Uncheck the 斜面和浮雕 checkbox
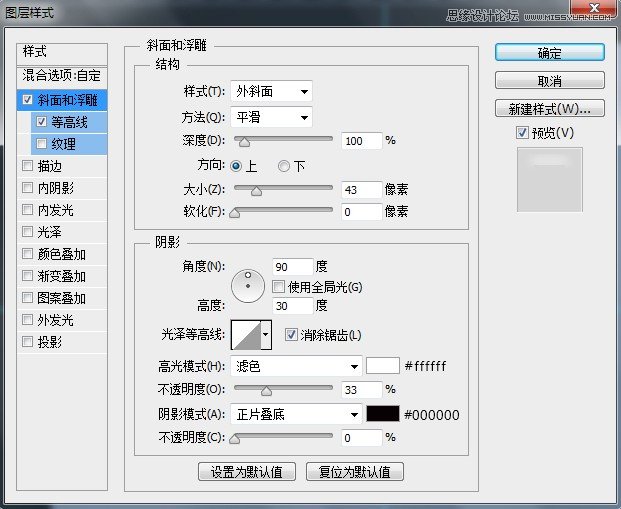The height and width of the screenshot is (509, 621). click(27, 99)
